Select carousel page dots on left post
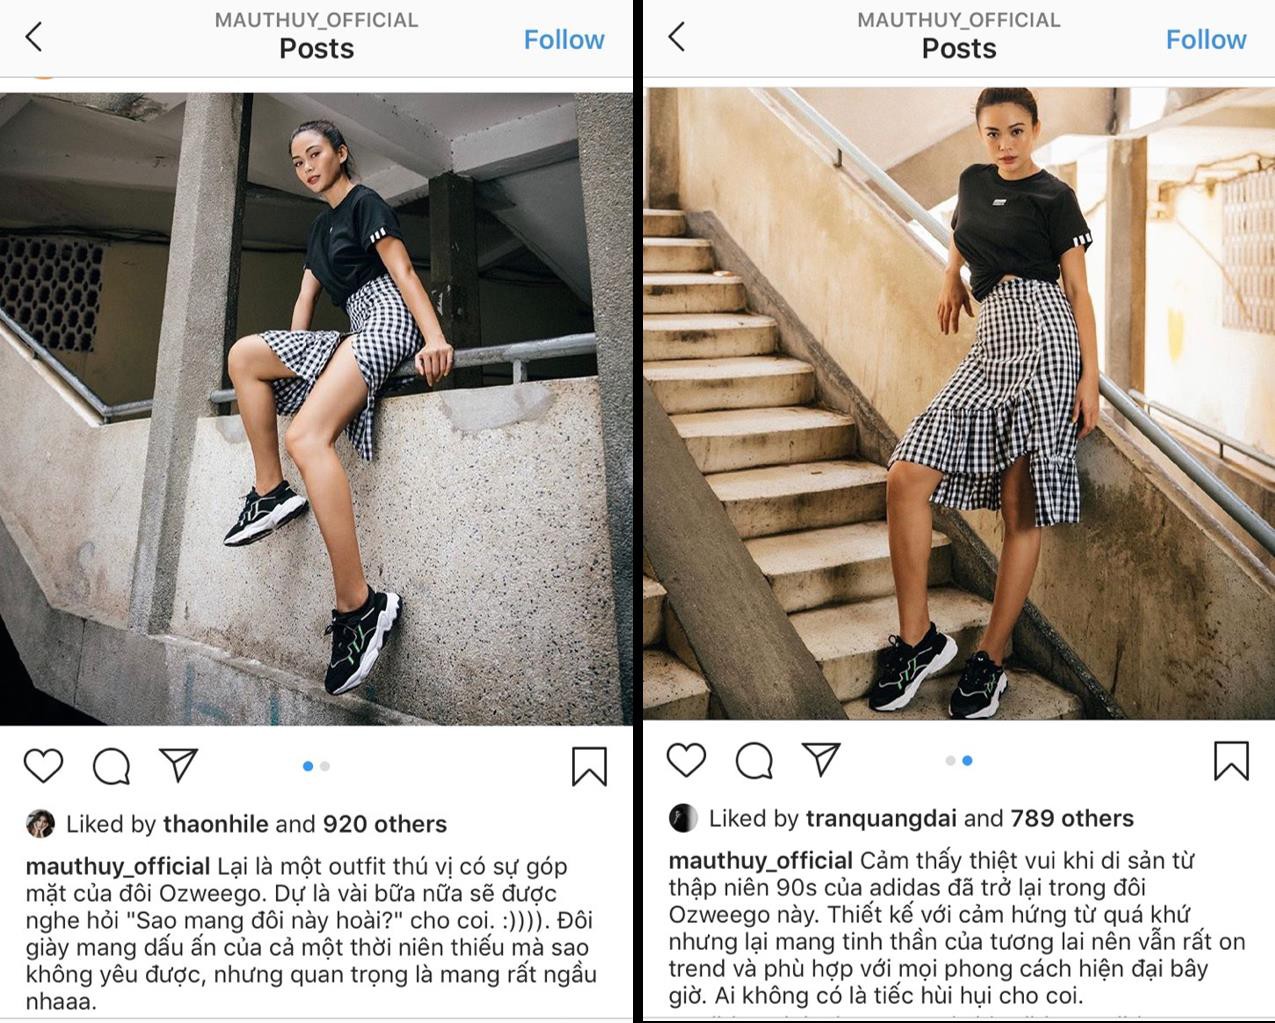1275x1023 pixels. point(316,766)
